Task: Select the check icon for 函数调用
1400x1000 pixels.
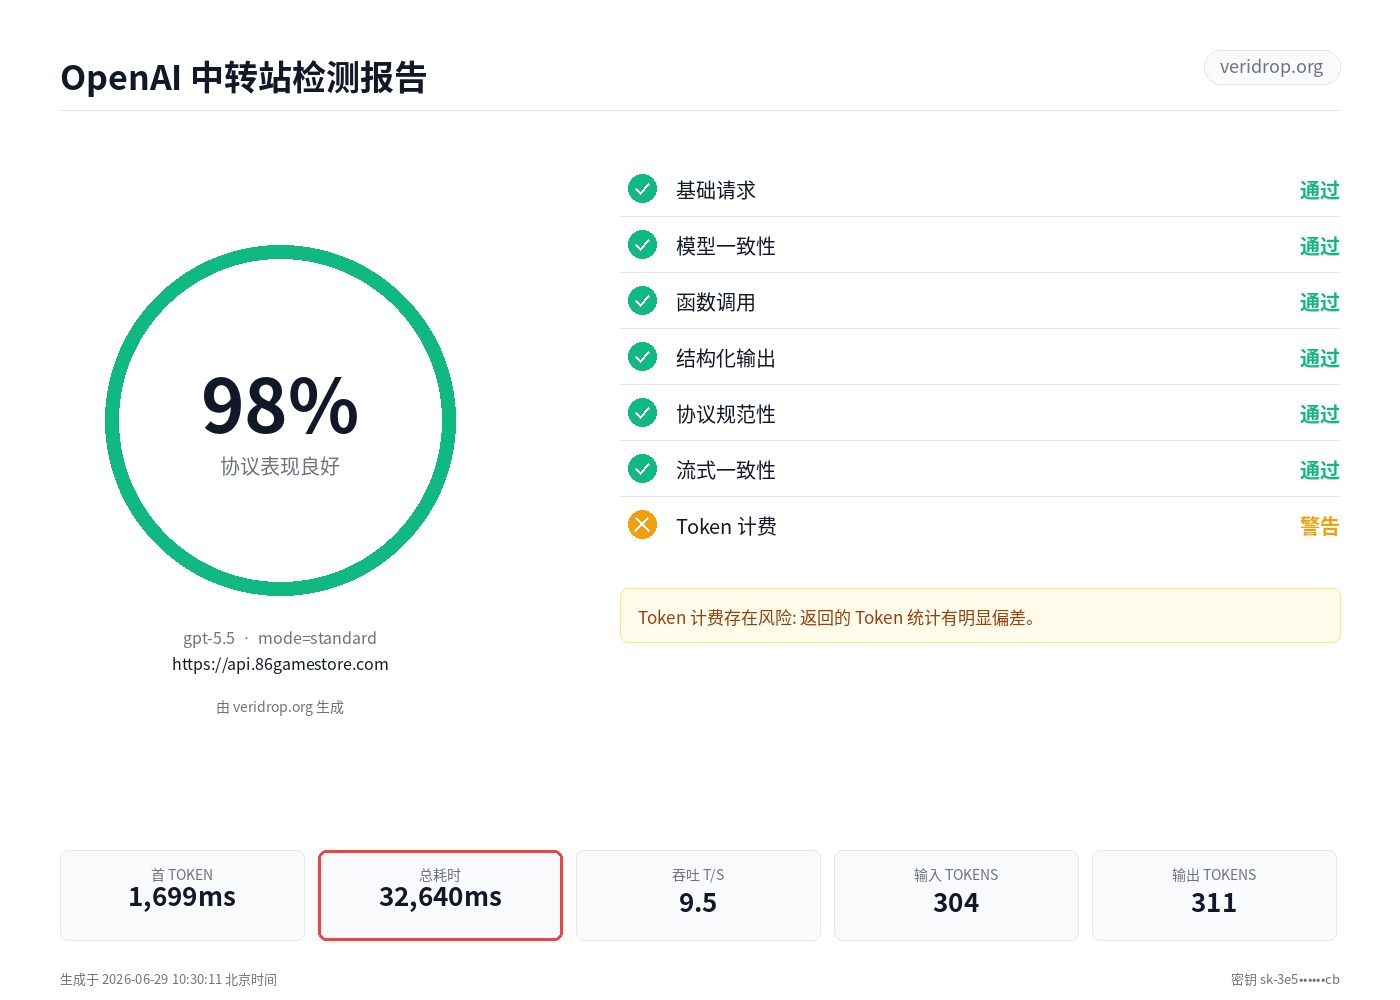Action: tap(642, 301)
